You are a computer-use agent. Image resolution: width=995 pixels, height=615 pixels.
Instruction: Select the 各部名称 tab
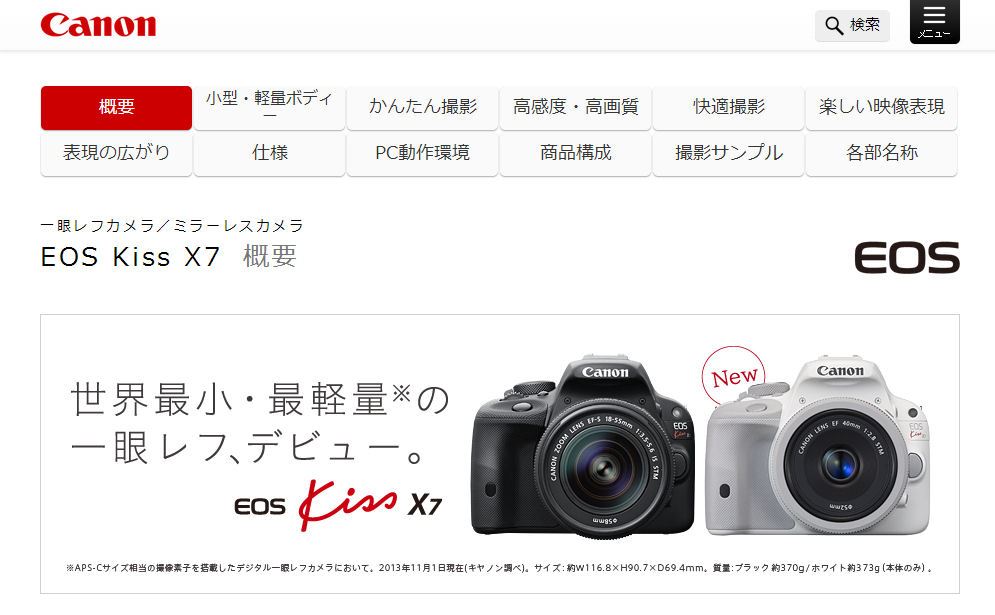pos(881,153)
